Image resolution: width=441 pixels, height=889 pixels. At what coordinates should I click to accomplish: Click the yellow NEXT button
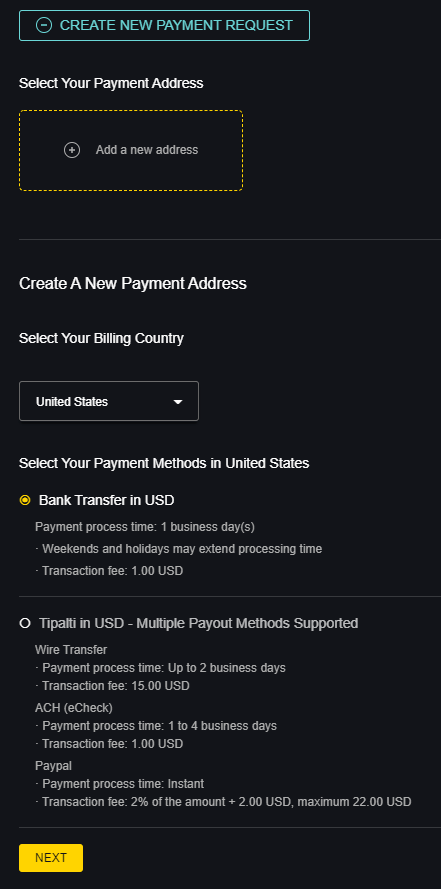[51, 858]
